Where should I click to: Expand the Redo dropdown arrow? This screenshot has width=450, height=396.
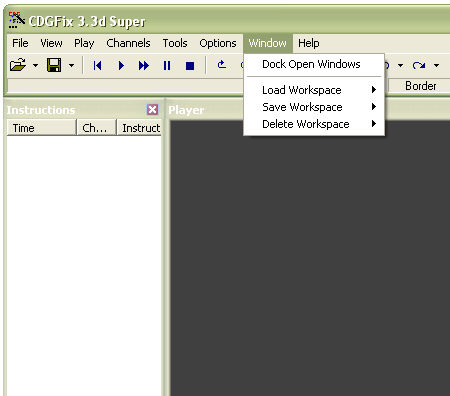(436, 65)
